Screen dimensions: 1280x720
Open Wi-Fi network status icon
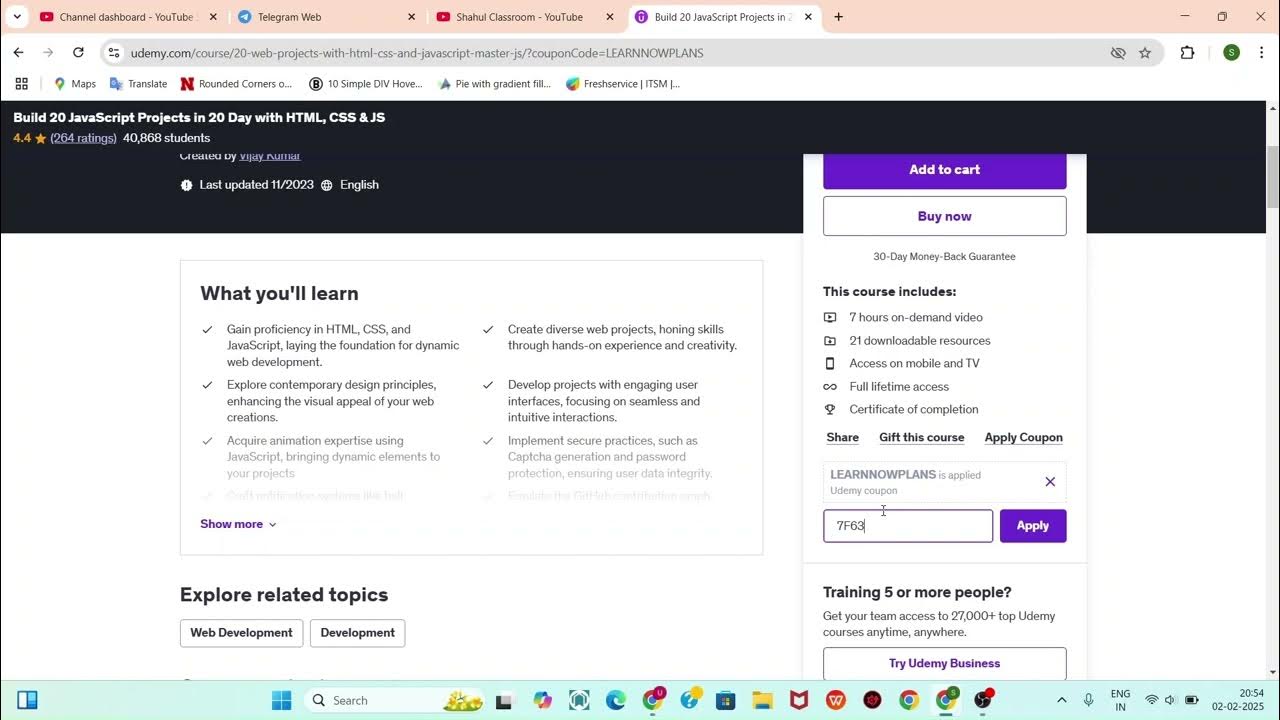coord(1152,700)
